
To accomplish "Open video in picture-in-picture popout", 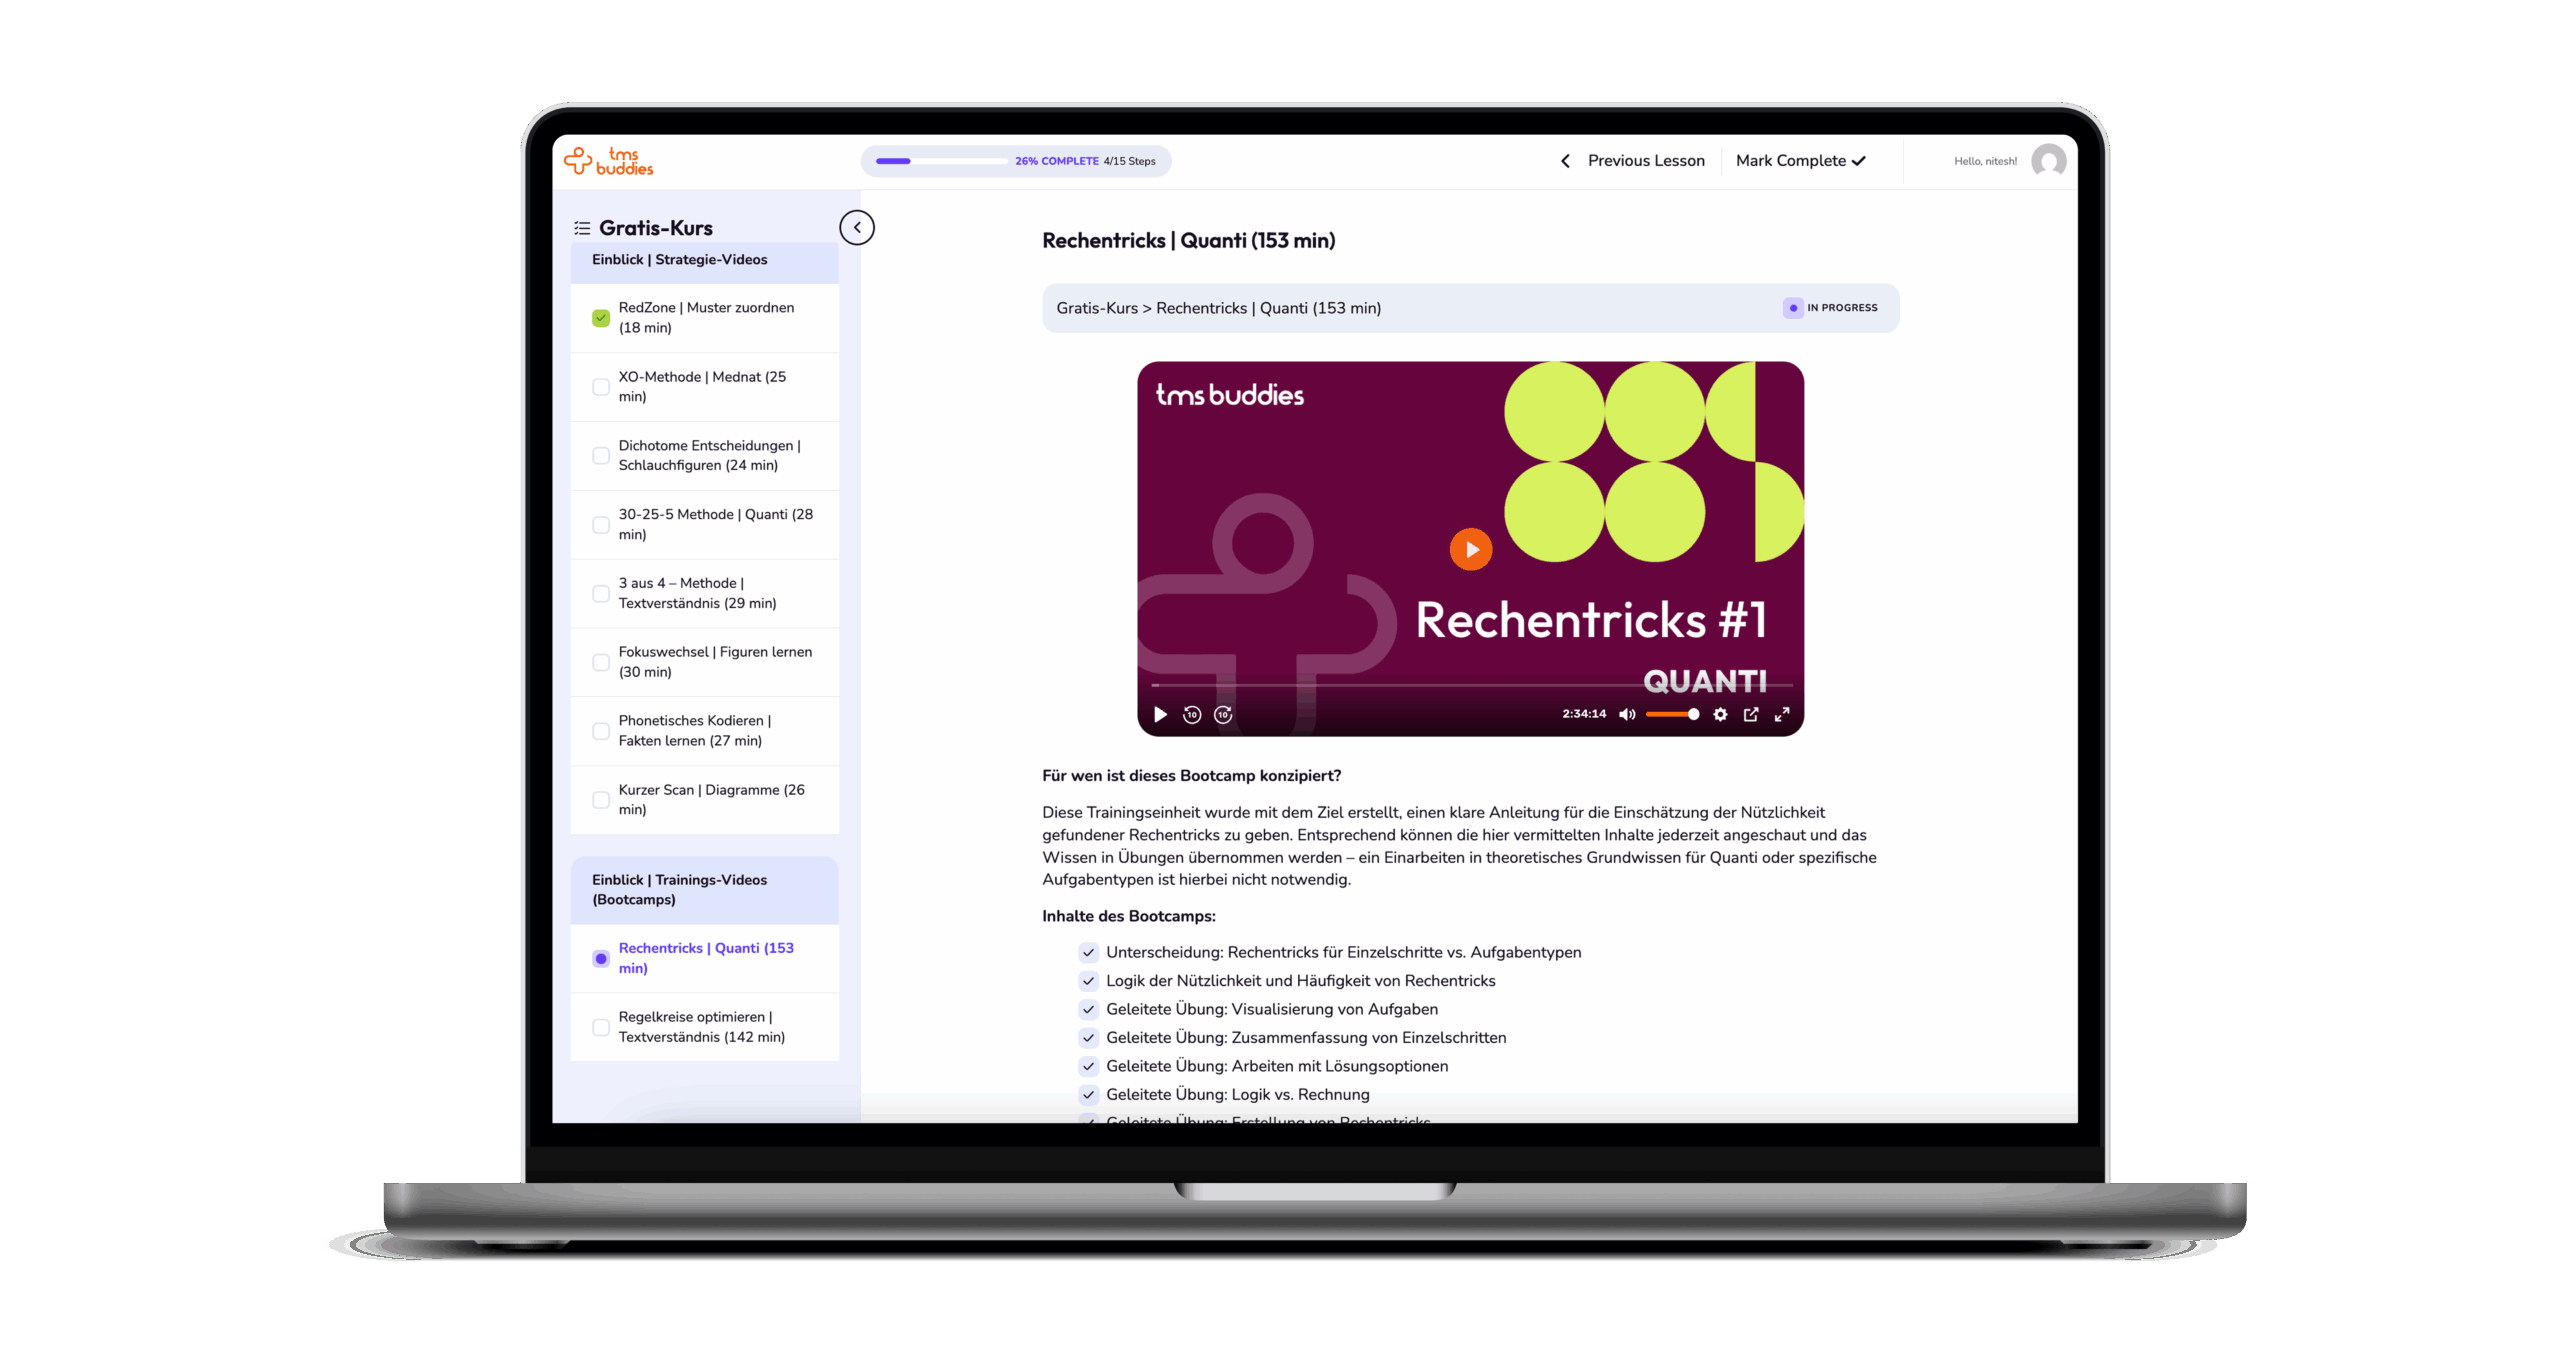I will tap(1750, 714).
